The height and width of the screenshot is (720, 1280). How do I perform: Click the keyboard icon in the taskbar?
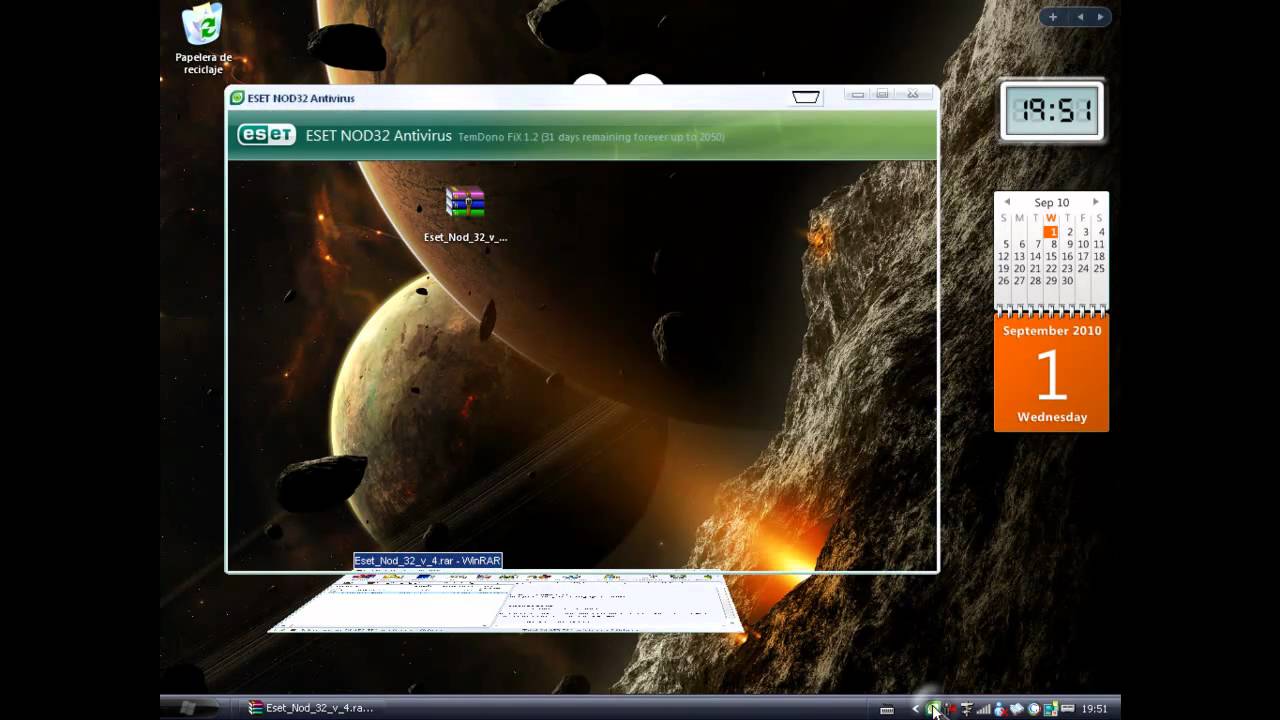(x=887, y=709)
